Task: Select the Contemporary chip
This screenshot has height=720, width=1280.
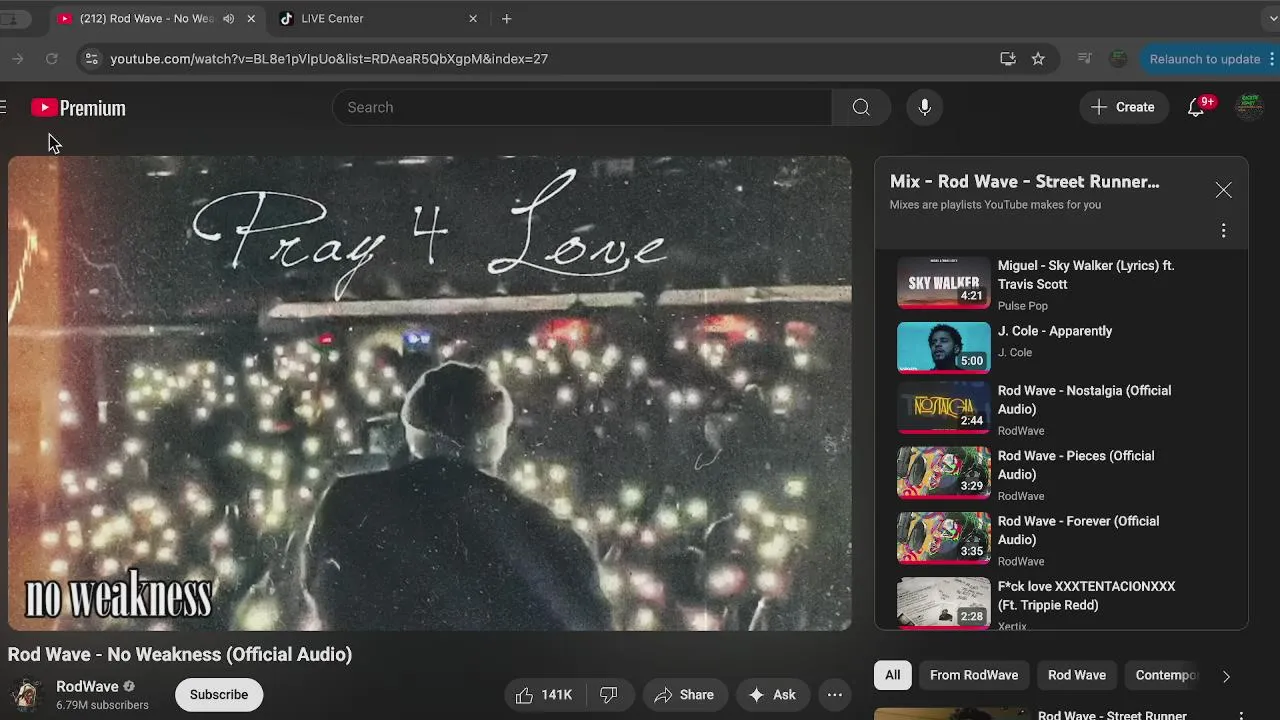Action: click(1165, 675)
